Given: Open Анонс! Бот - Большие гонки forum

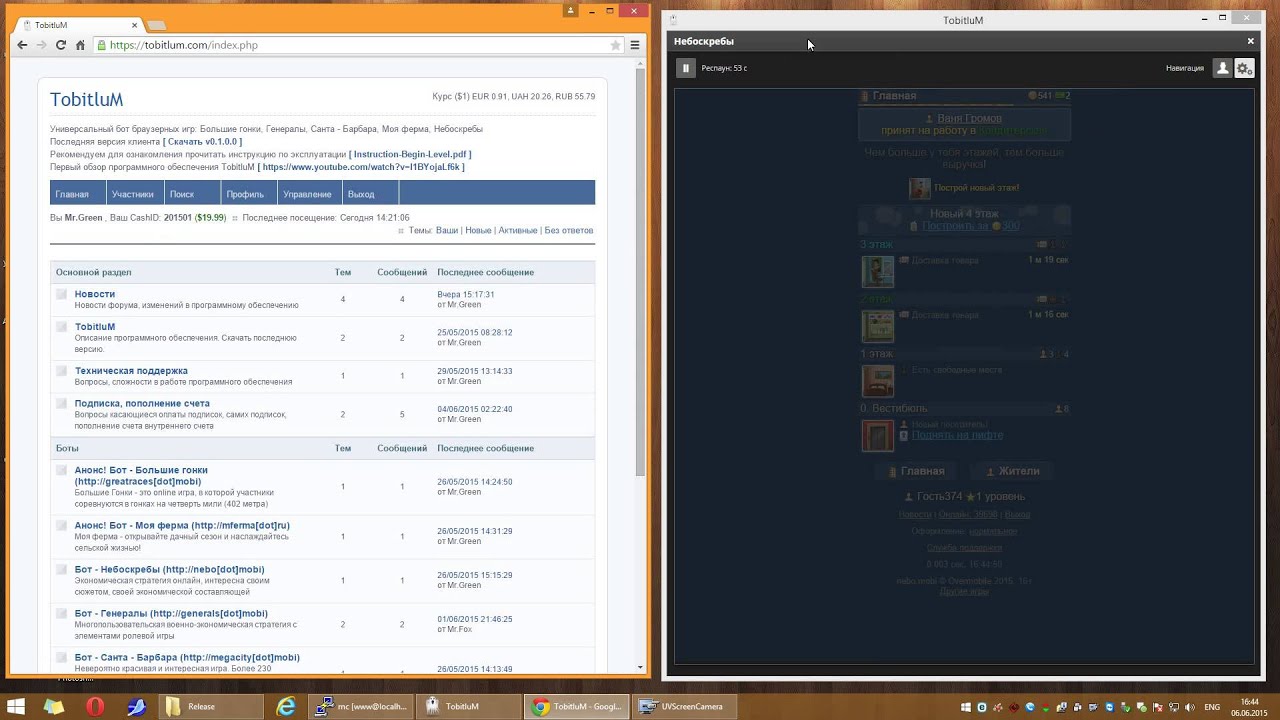Looking at the screenshot, I should 141,476.
